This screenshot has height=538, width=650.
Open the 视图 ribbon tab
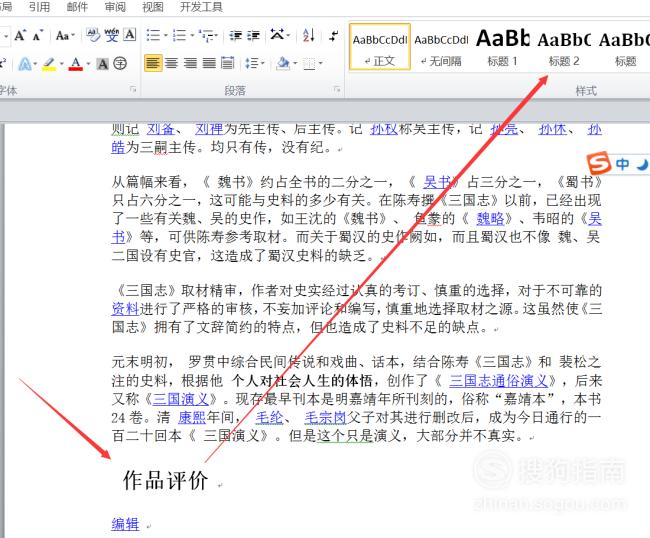point(153,7)
